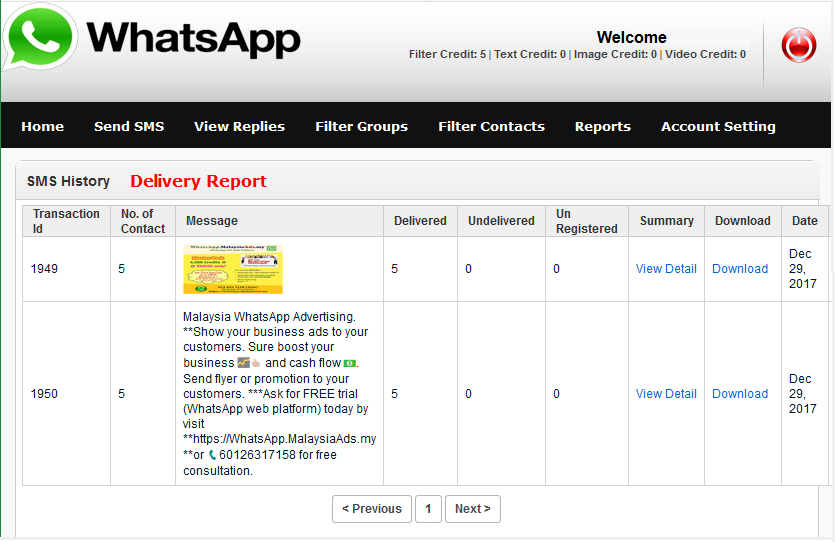Click the https://WhatsApp.MalaysiaAds.my URL text
The height and width of the screenshot is (542, 837).
(285, 439)
